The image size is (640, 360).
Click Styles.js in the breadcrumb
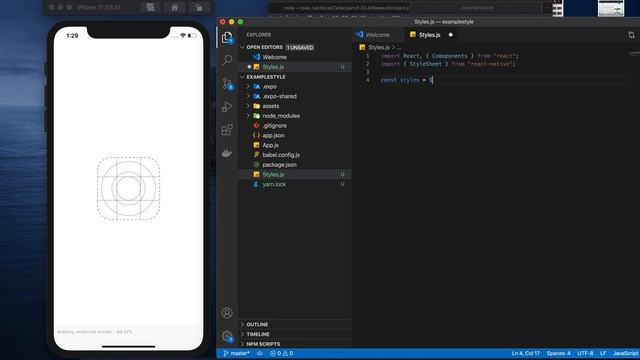tap(378, 48)
